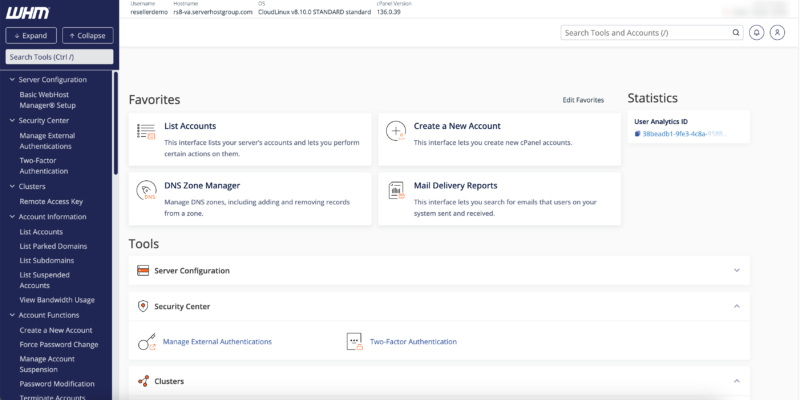
Task: Click the Clusters section icon
Action: (143, 381)
